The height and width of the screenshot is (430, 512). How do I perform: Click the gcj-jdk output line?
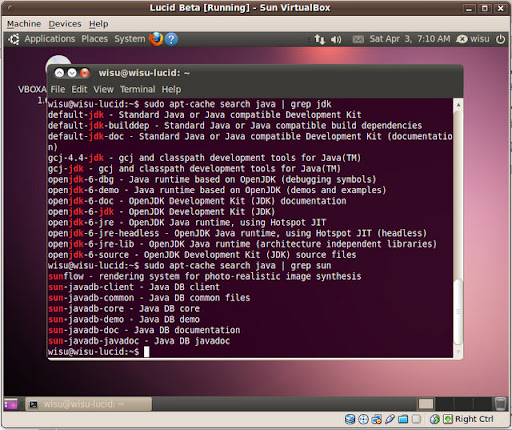pyautogui.click(x=194, y=169)
